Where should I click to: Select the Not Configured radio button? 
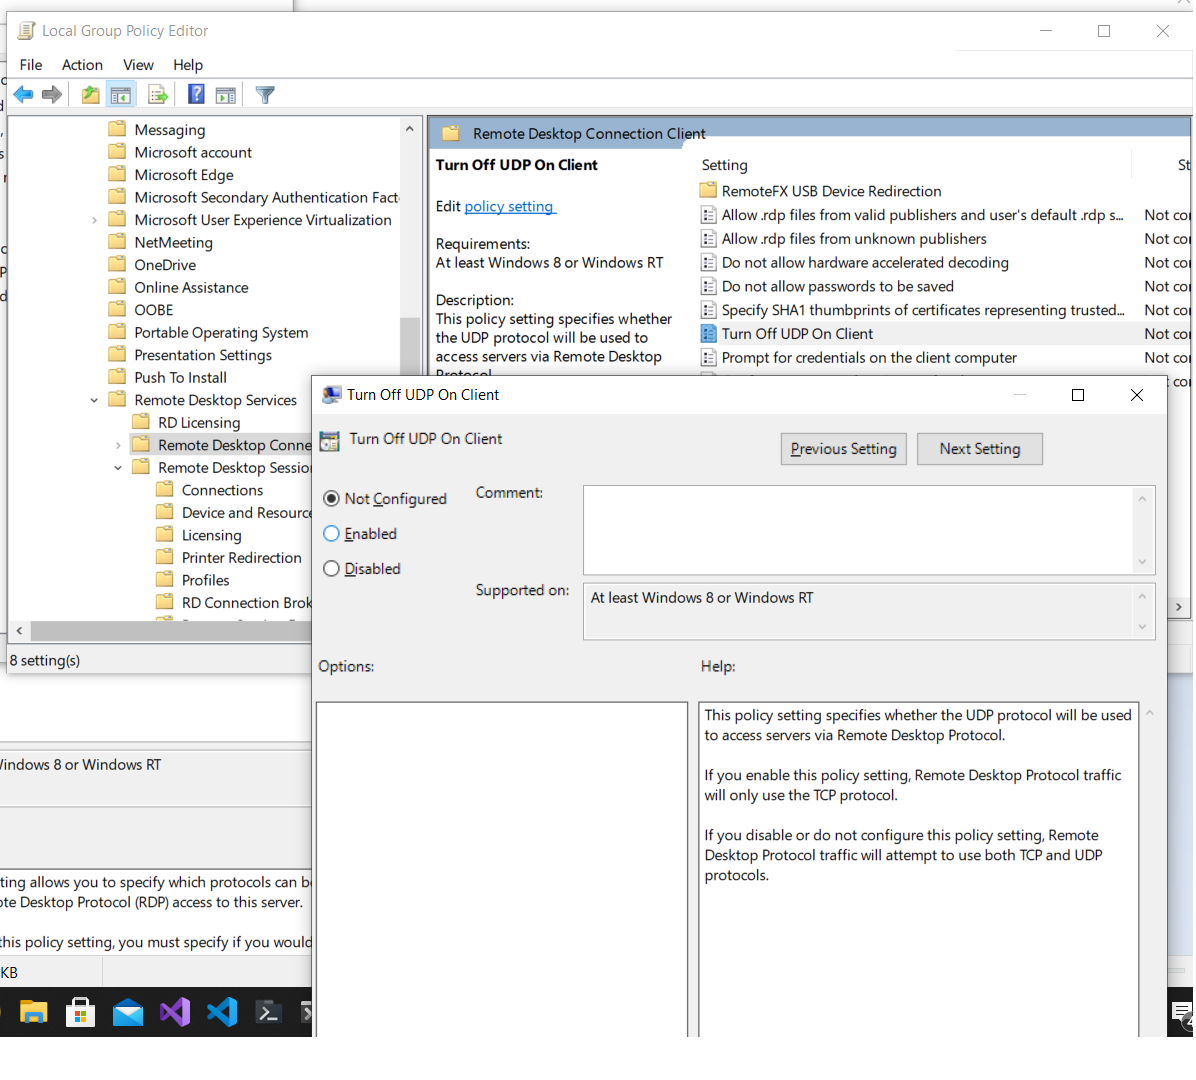(331, 498)
